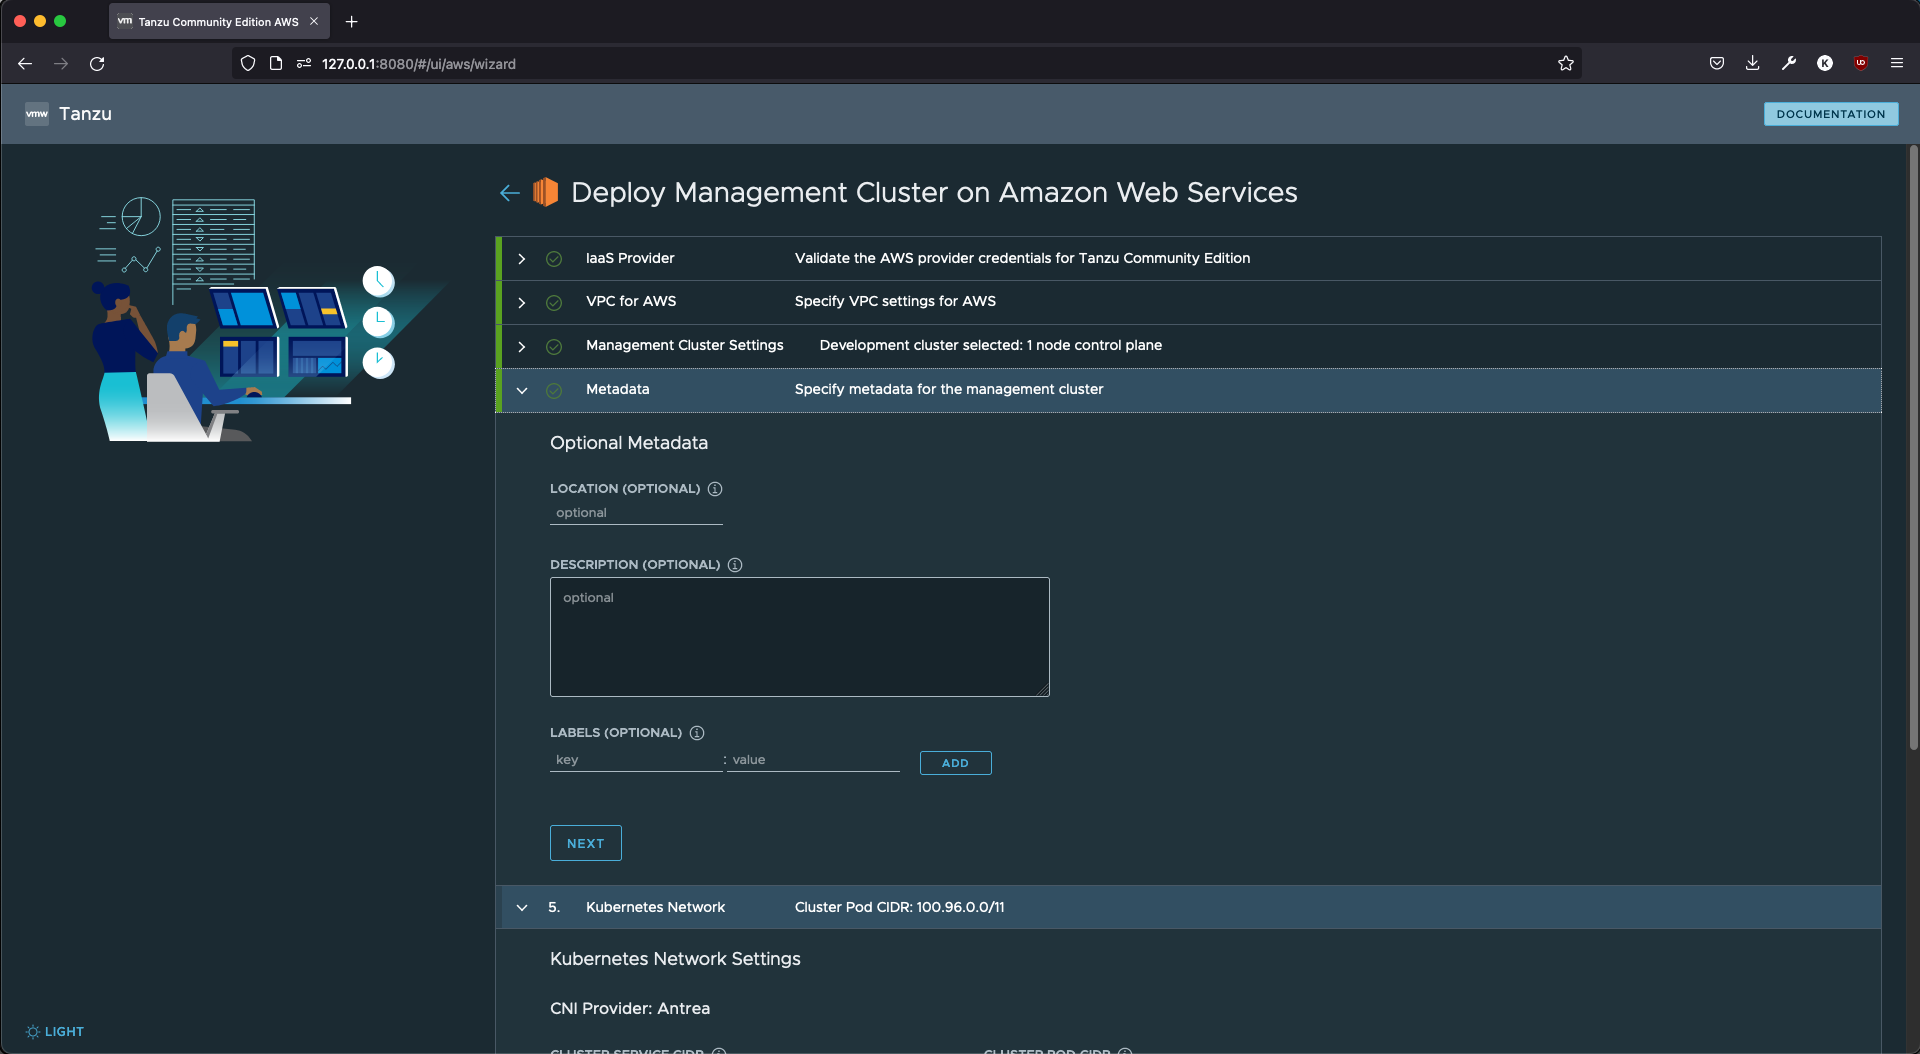
Task: Close the Tanzu Community Edition AWS tab
Action: (314, 21)
